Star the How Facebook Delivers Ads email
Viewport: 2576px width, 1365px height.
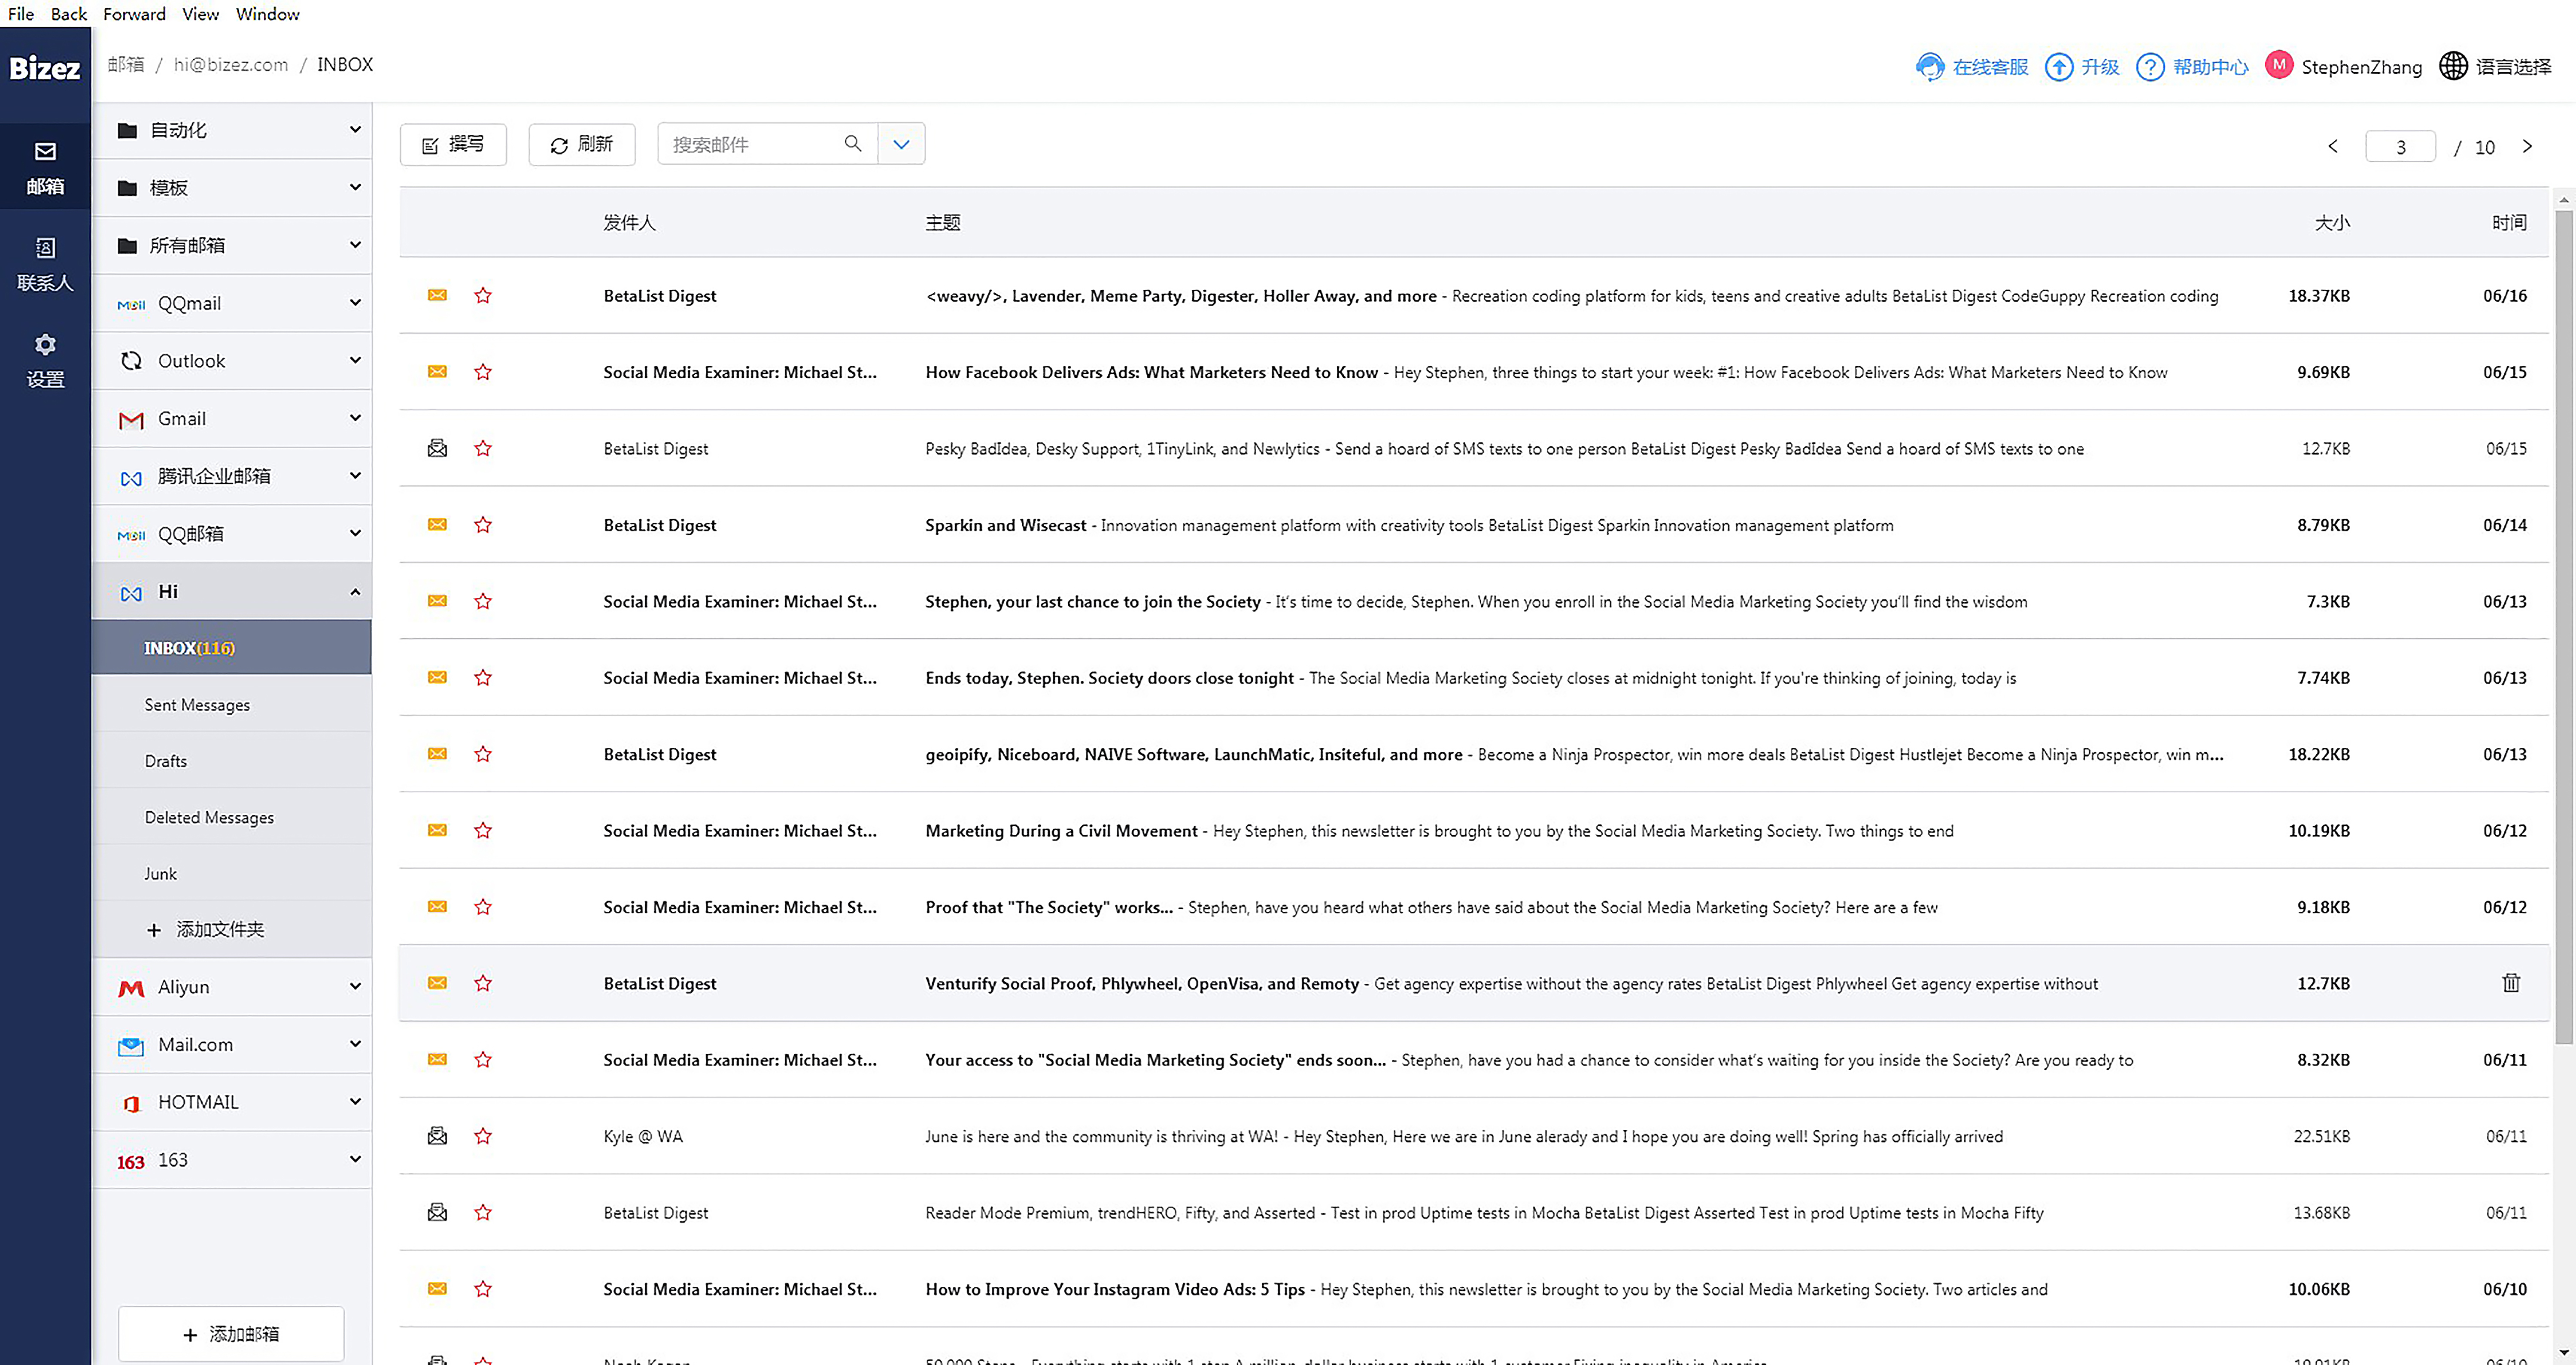coord(483,372)
